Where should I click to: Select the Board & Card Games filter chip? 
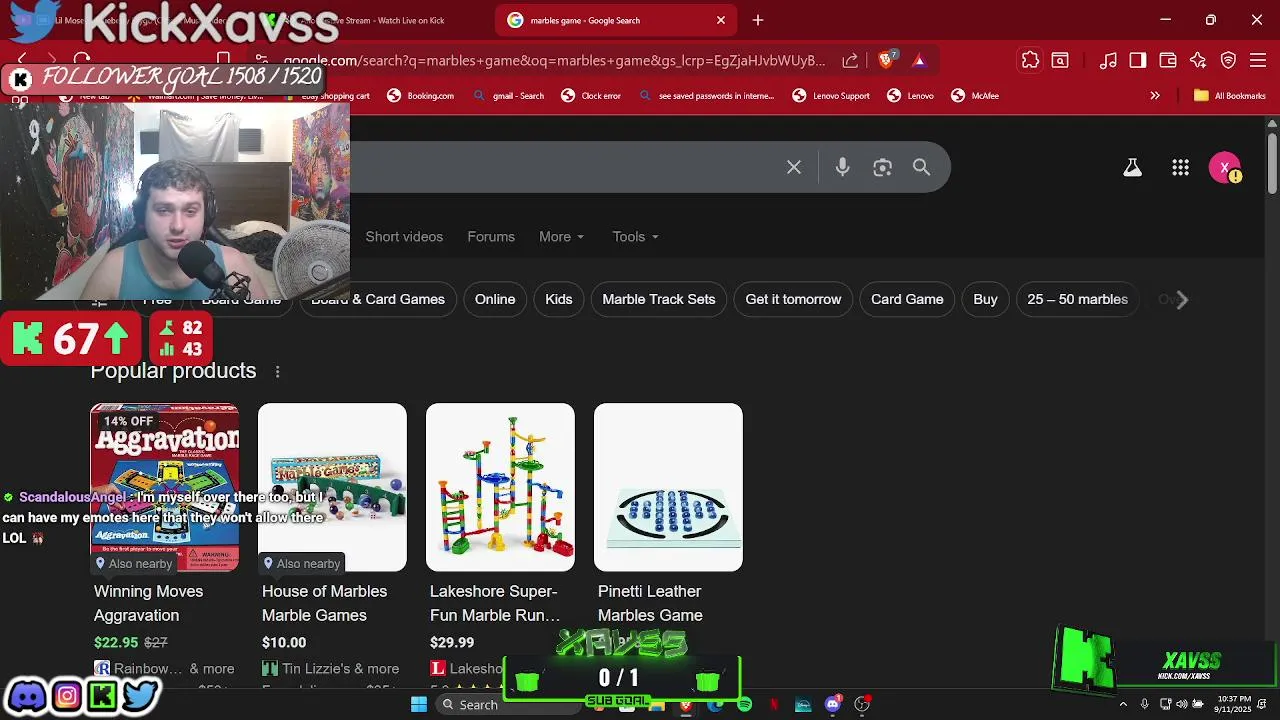pos(377,299)
